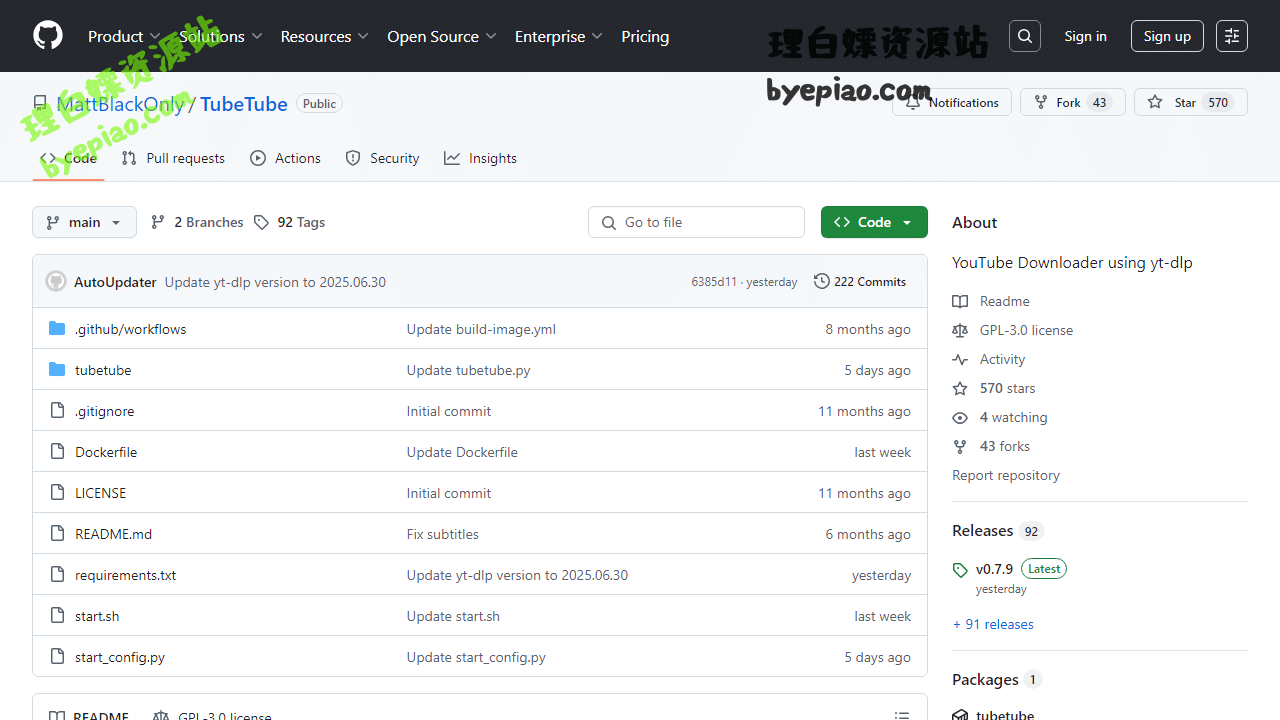Open 'Update build-image.yml' commit message

481,329
